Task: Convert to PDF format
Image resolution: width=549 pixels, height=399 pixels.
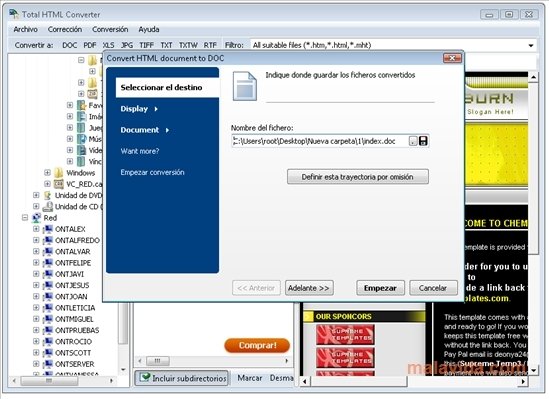Action: click(90, 45)
